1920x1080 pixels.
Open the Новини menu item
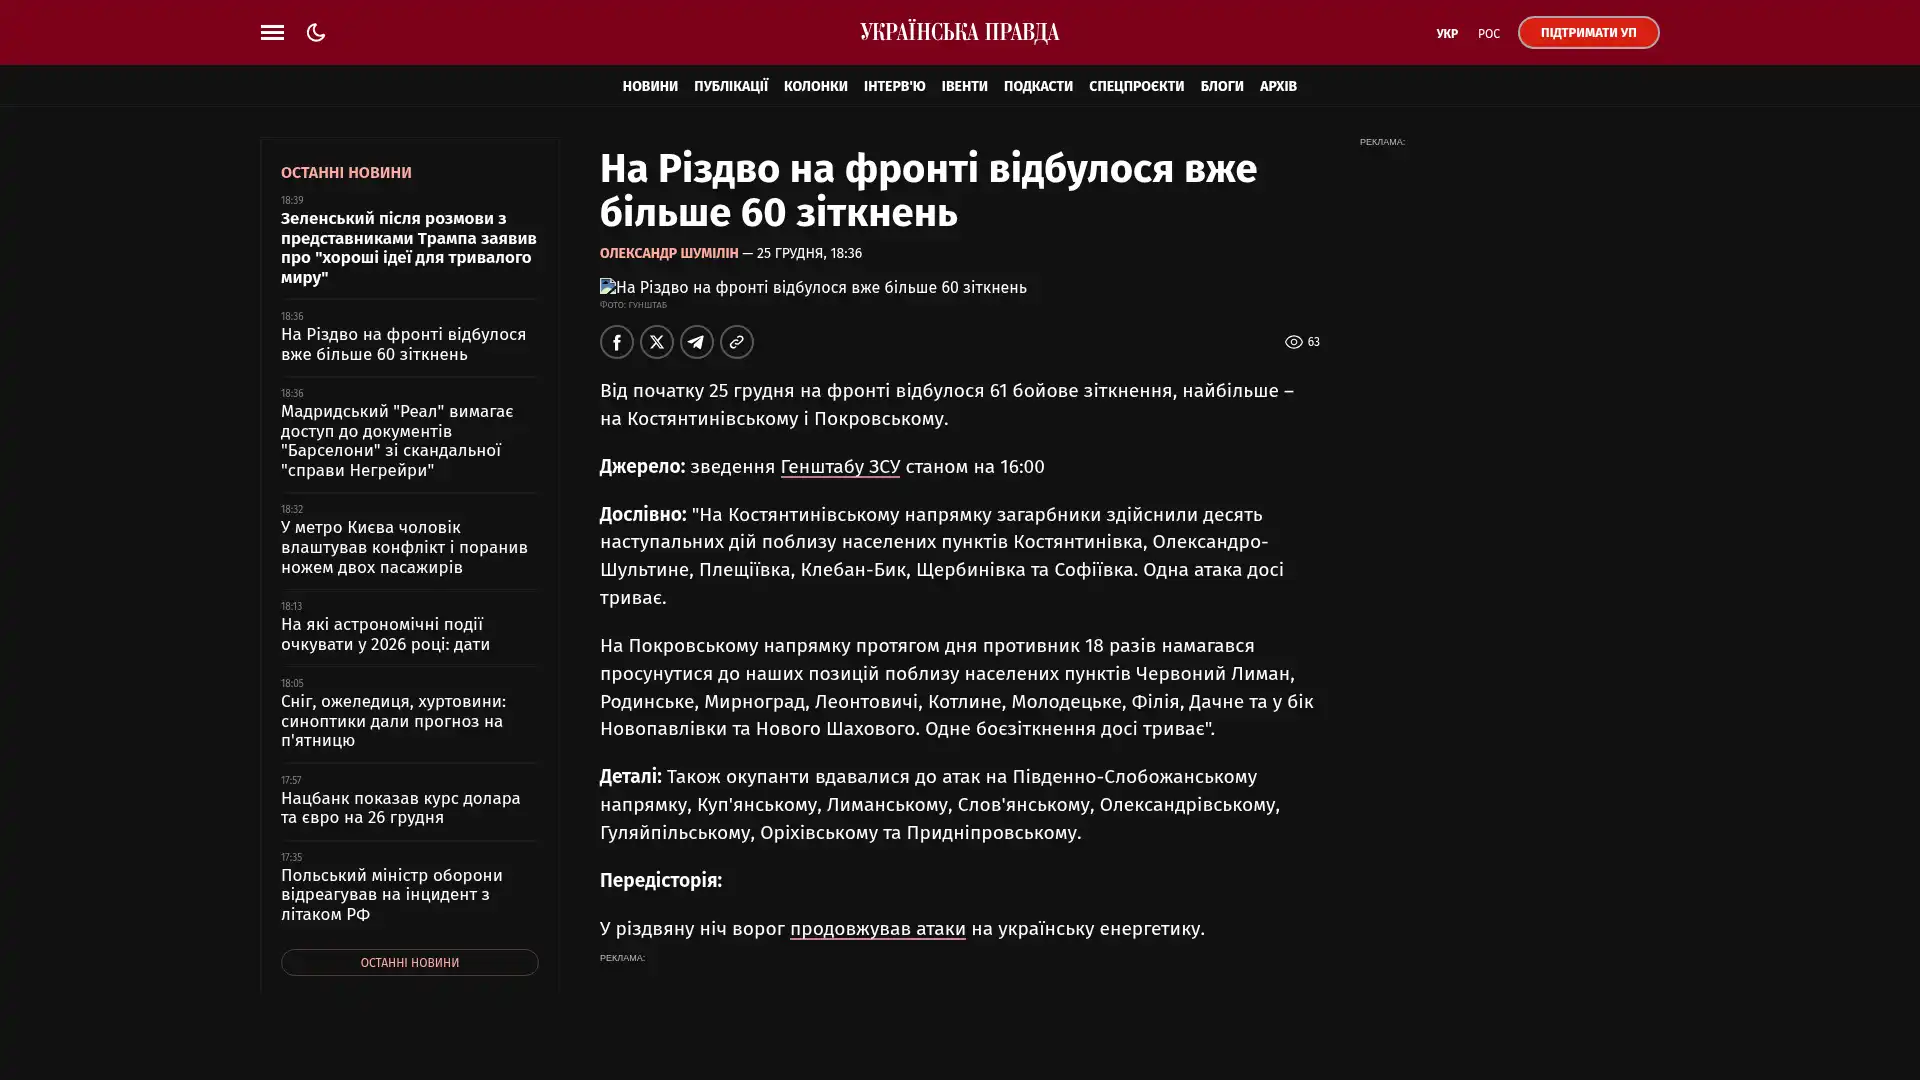pyautogui.click(x=649, y=86)
